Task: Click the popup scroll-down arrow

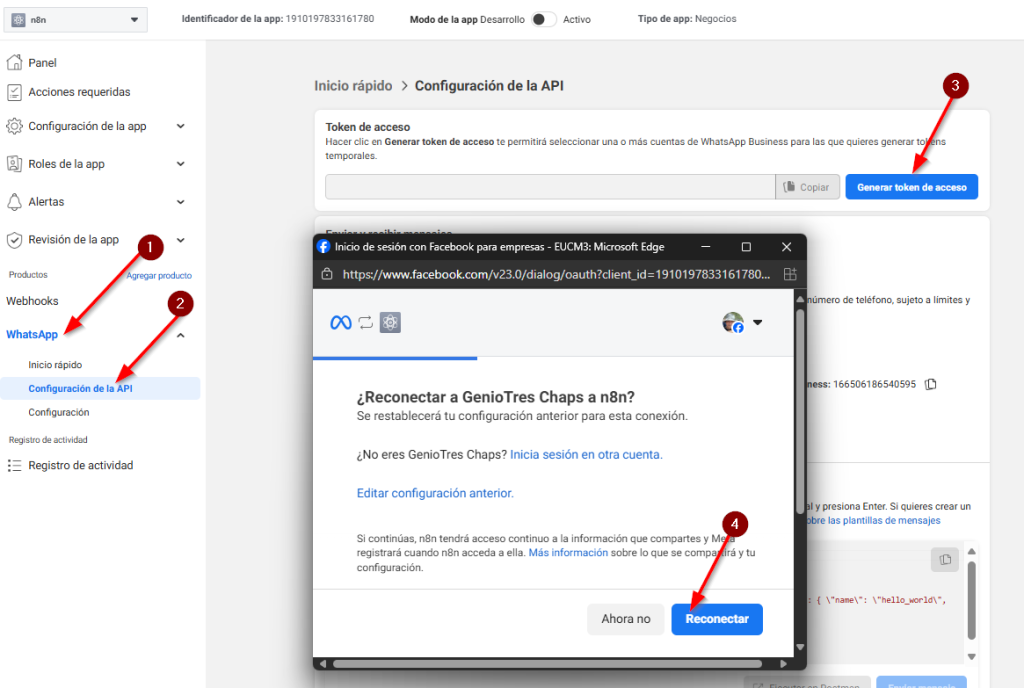Action: [x=800, y=647]
